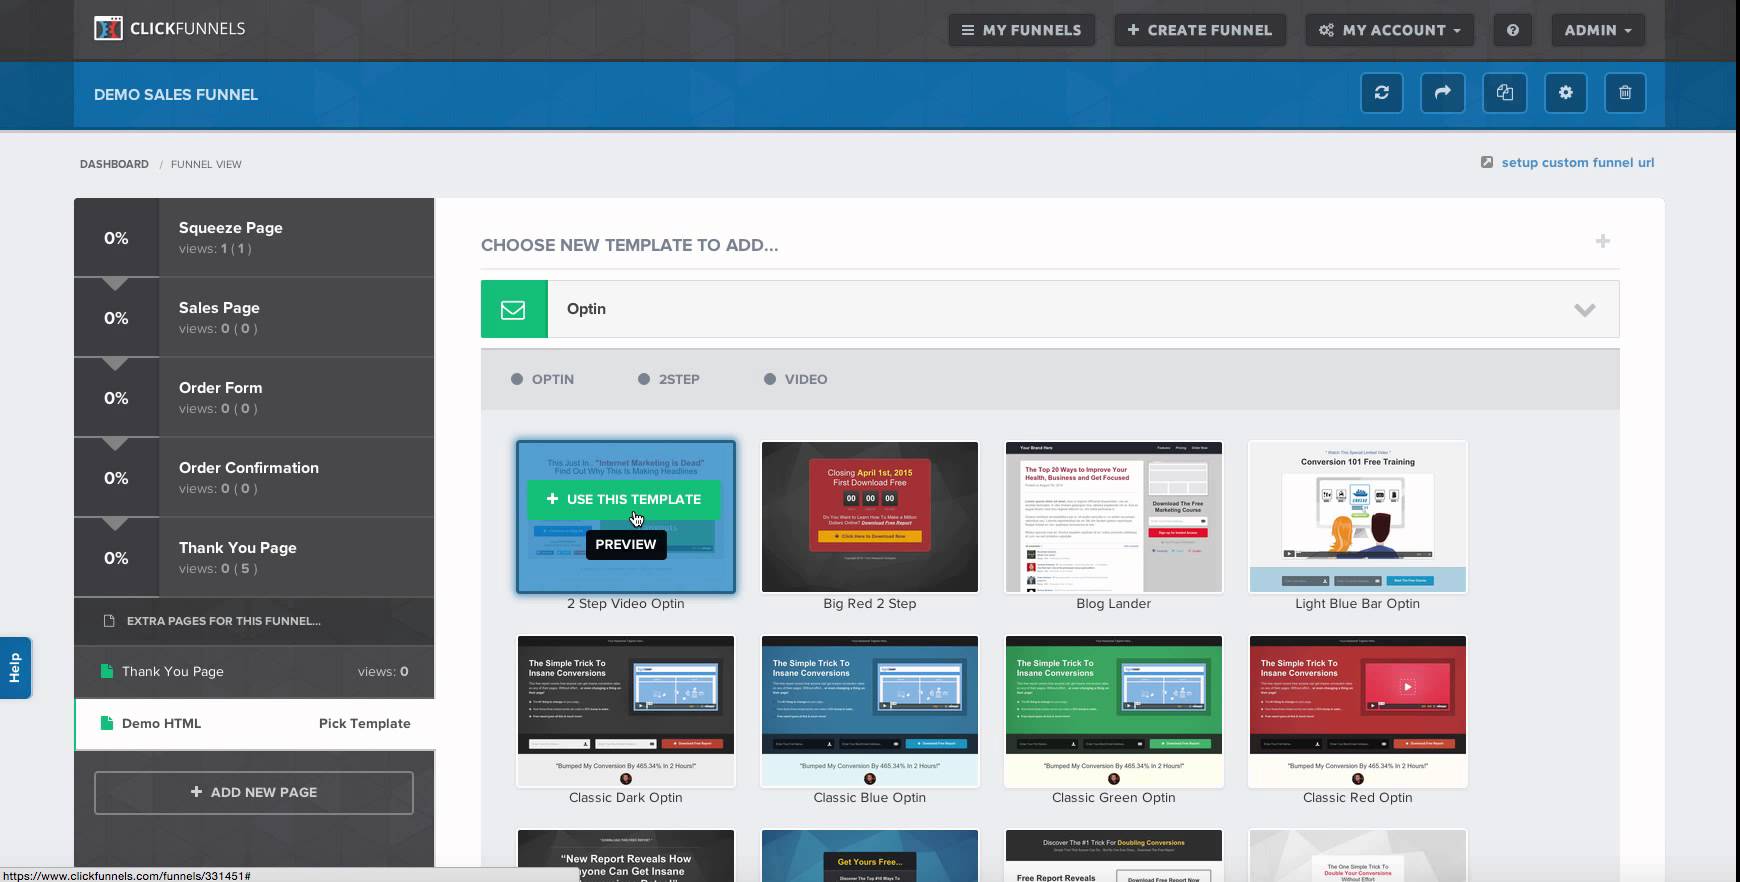Click the Preview button on template

[x=626, y=544]
